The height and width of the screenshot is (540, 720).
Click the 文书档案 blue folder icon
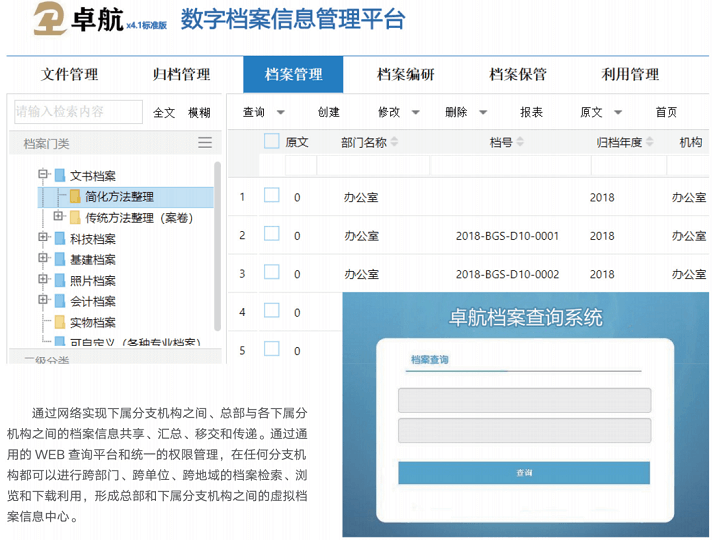(x=60, y=175)
